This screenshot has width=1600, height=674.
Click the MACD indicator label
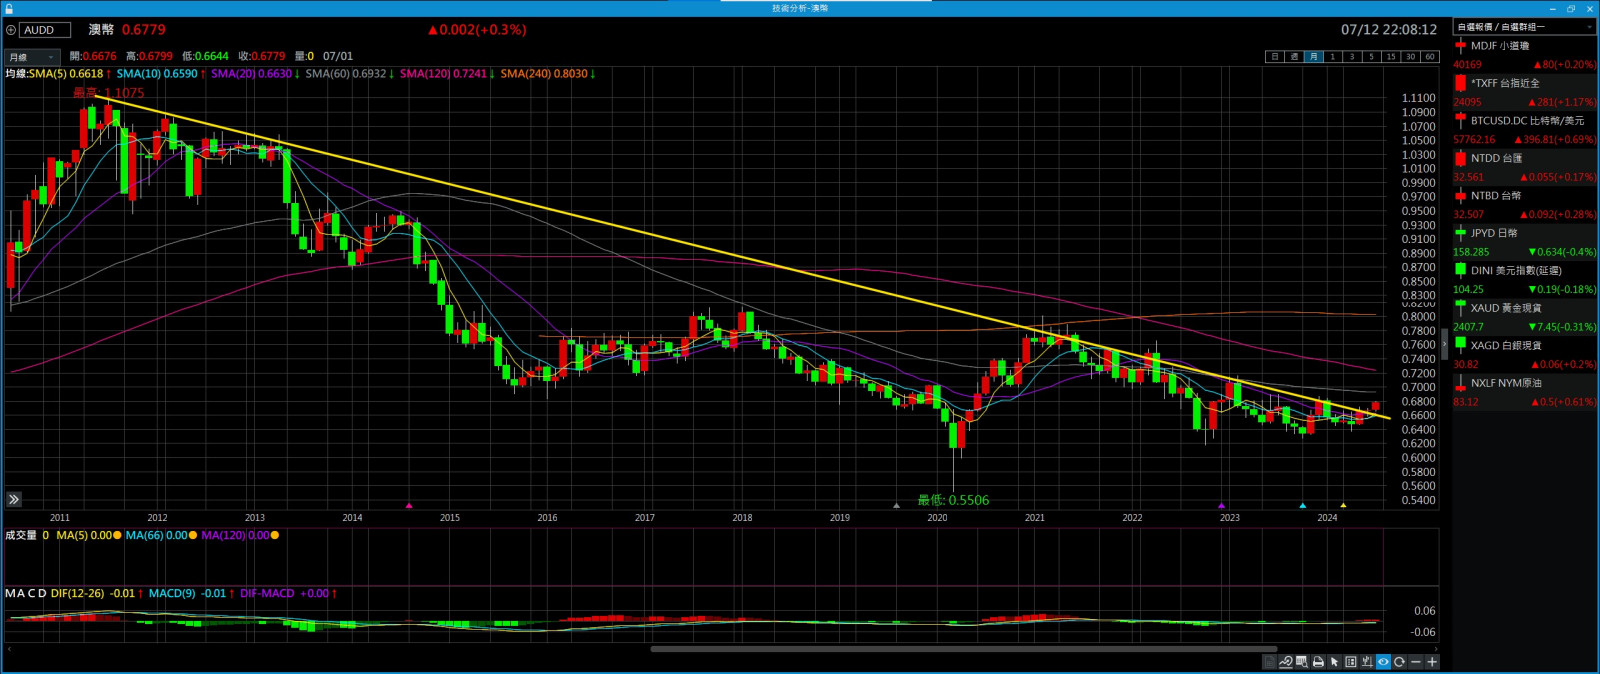click(26, 593)
